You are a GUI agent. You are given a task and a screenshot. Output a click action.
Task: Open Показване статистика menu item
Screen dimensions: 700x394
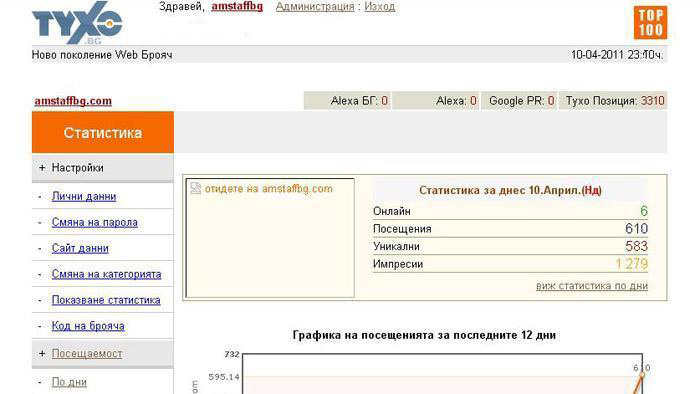(106, 300)
